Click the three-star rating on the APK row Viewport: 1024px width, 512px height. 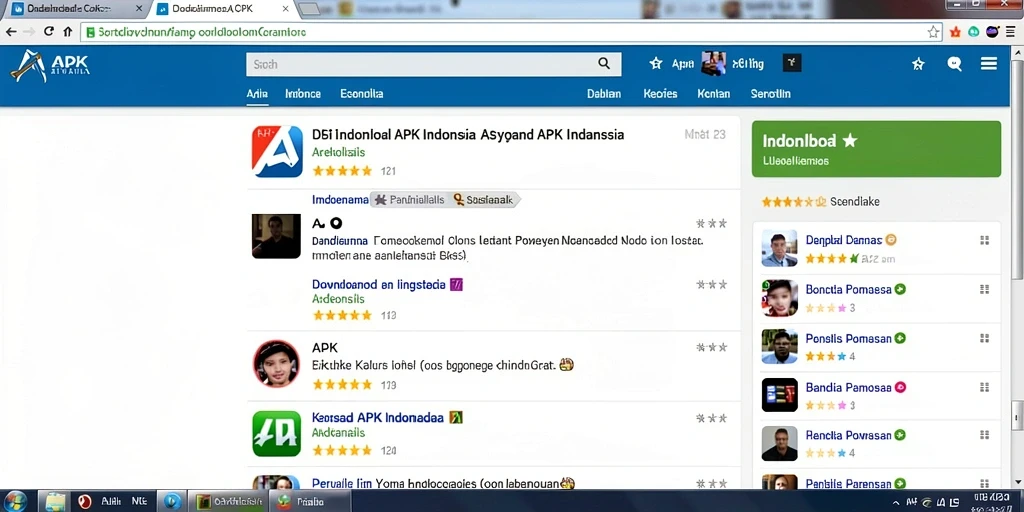711,347
